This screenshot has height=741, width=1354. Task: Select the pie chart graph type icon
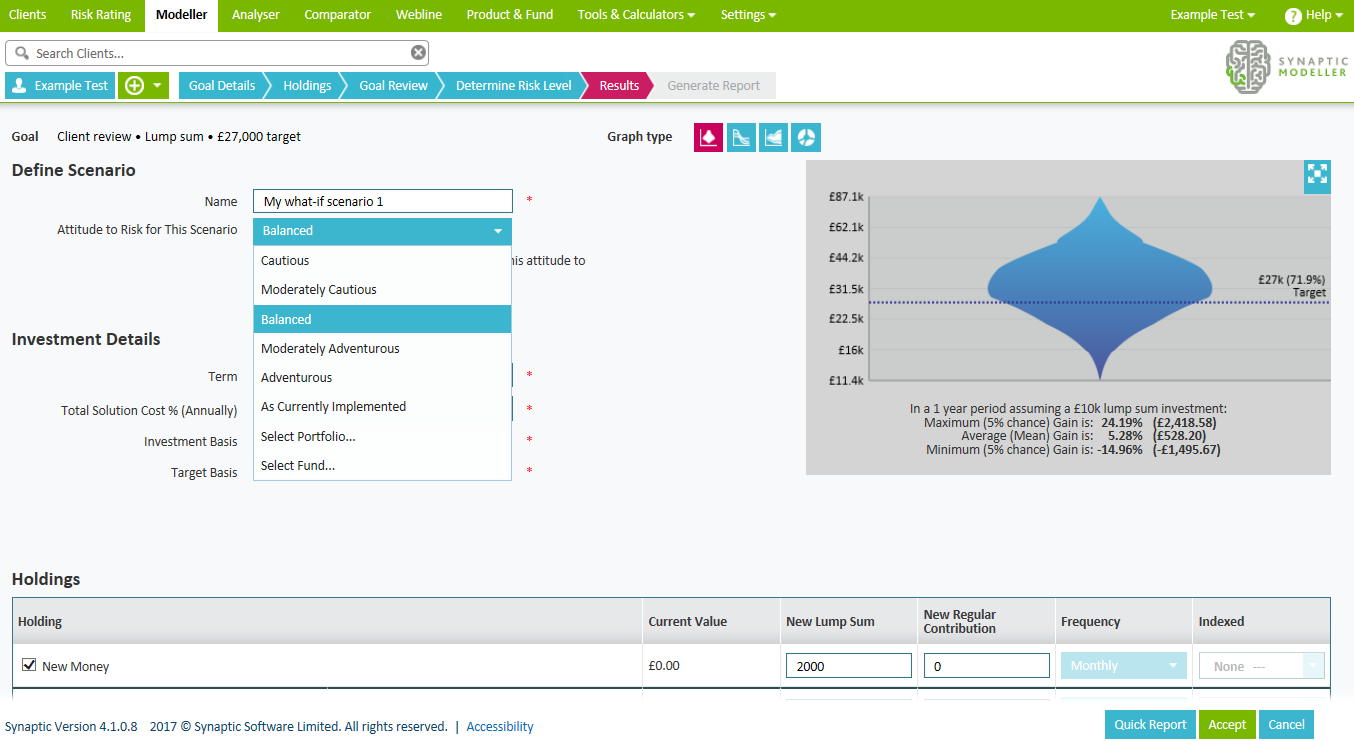[806, 138]
